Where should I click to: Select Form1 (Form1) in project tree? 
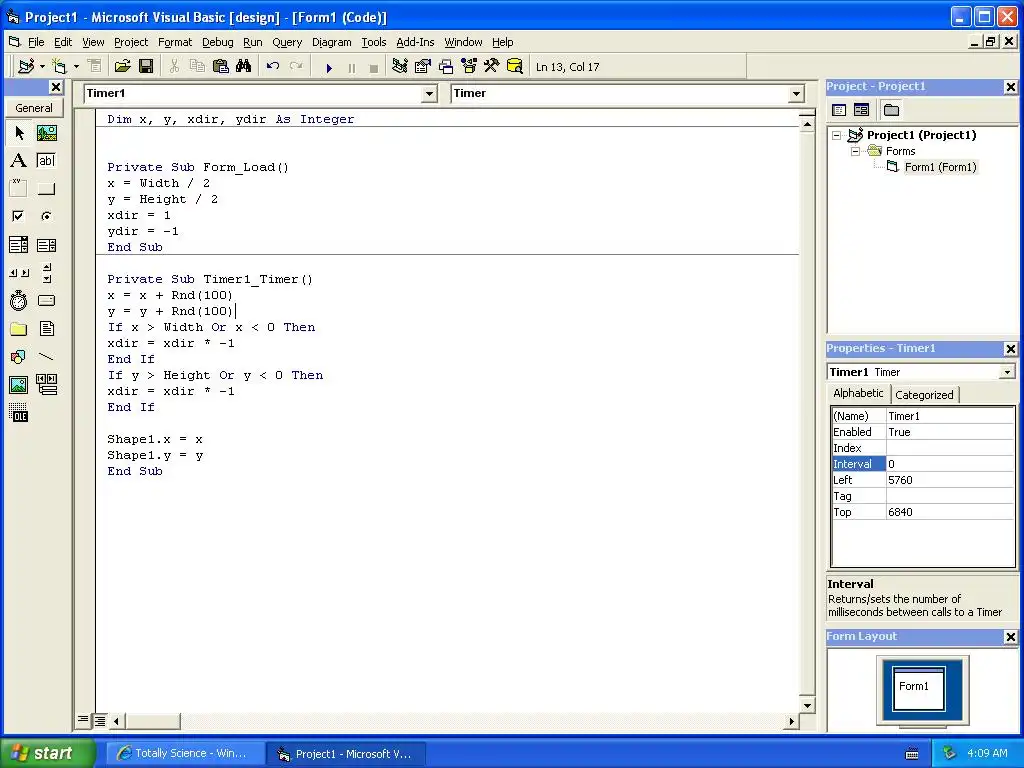tap(940, 167)
